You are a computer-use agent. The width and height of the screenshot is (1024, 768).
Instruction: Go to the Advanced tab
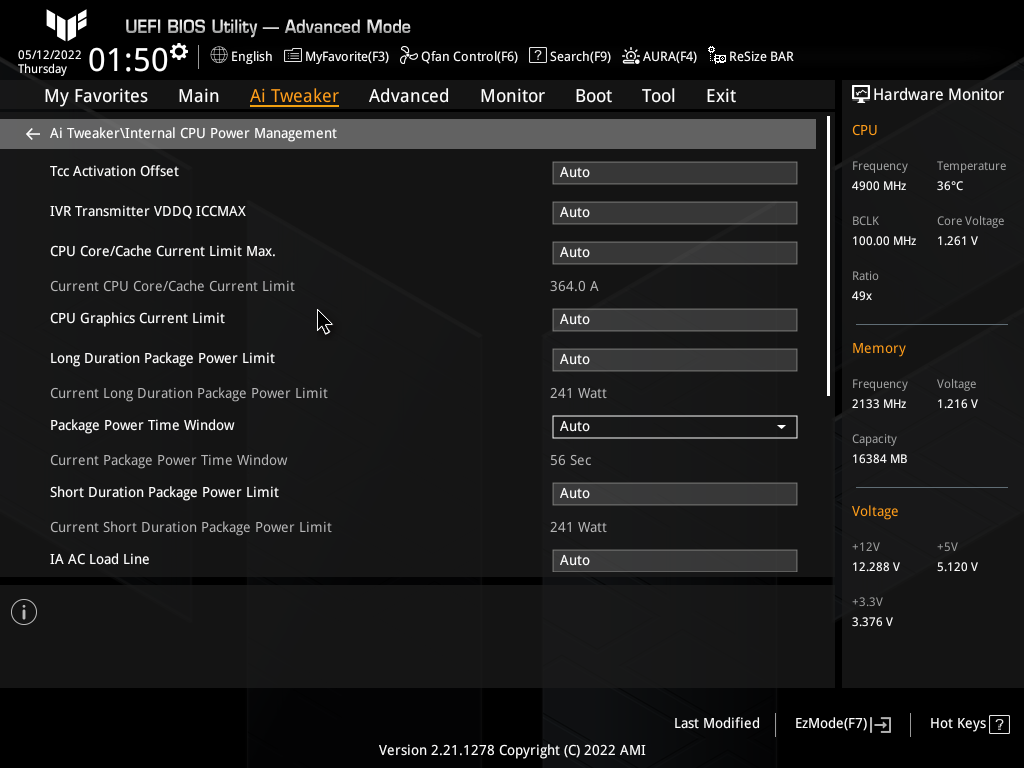pyautogui.click(x=409, y=96)
